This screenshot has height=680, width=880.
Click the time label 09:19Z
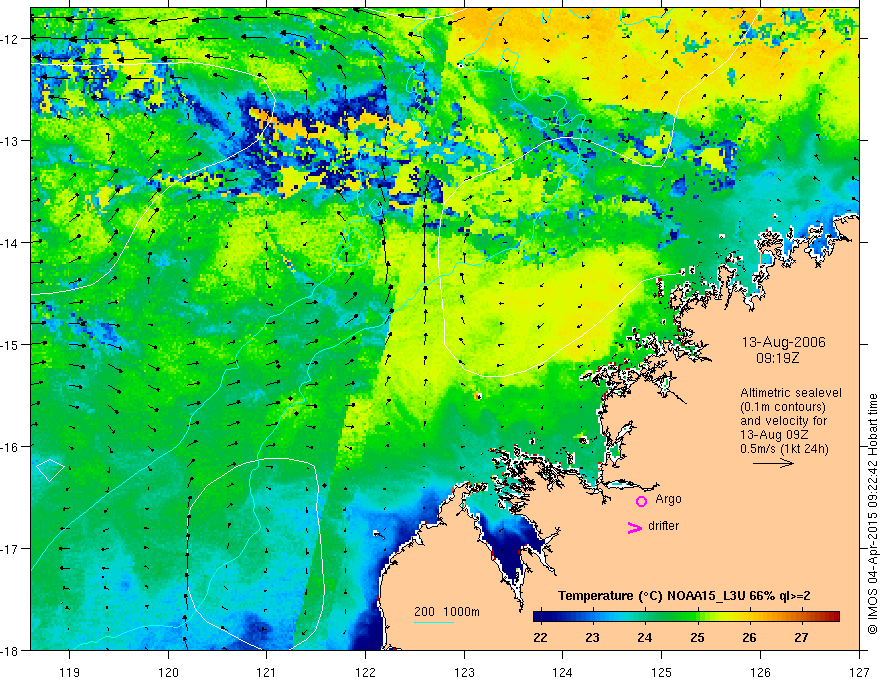pyautogui.click(x=777, y=357)
